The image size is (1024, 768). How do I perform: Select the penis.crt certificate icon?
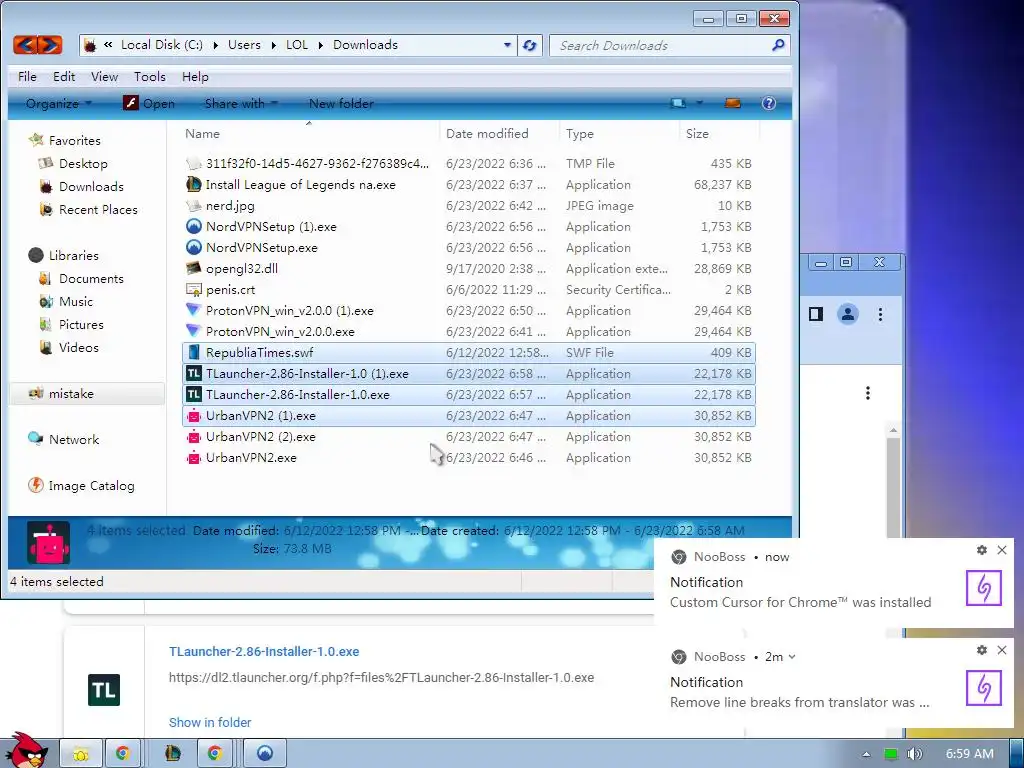193,289
